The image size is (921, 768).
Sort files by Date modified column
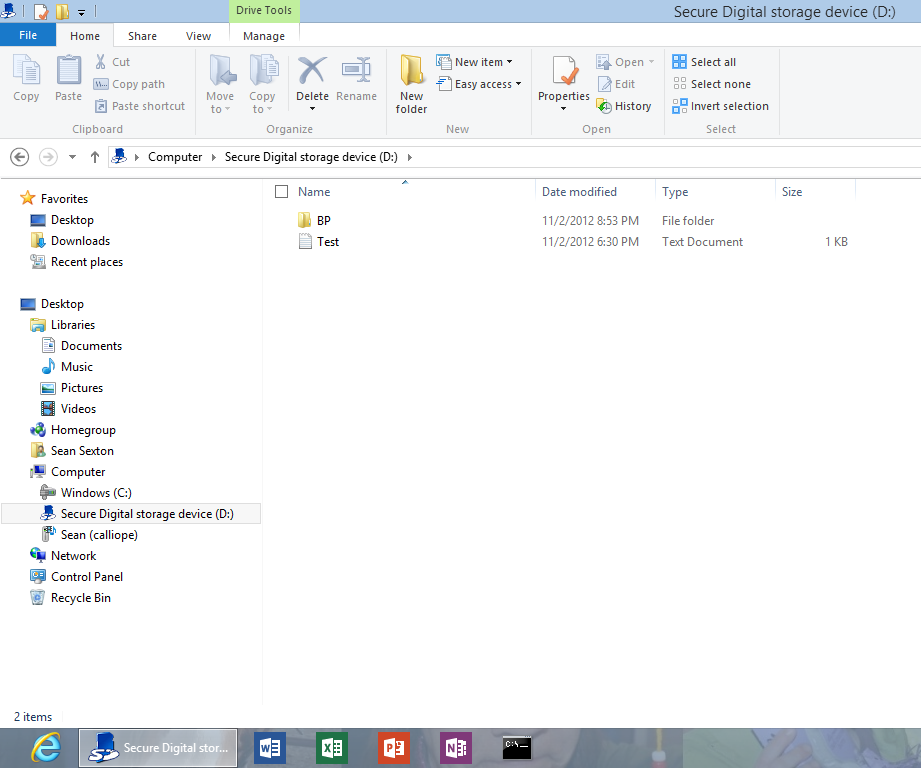coord(579,192)
